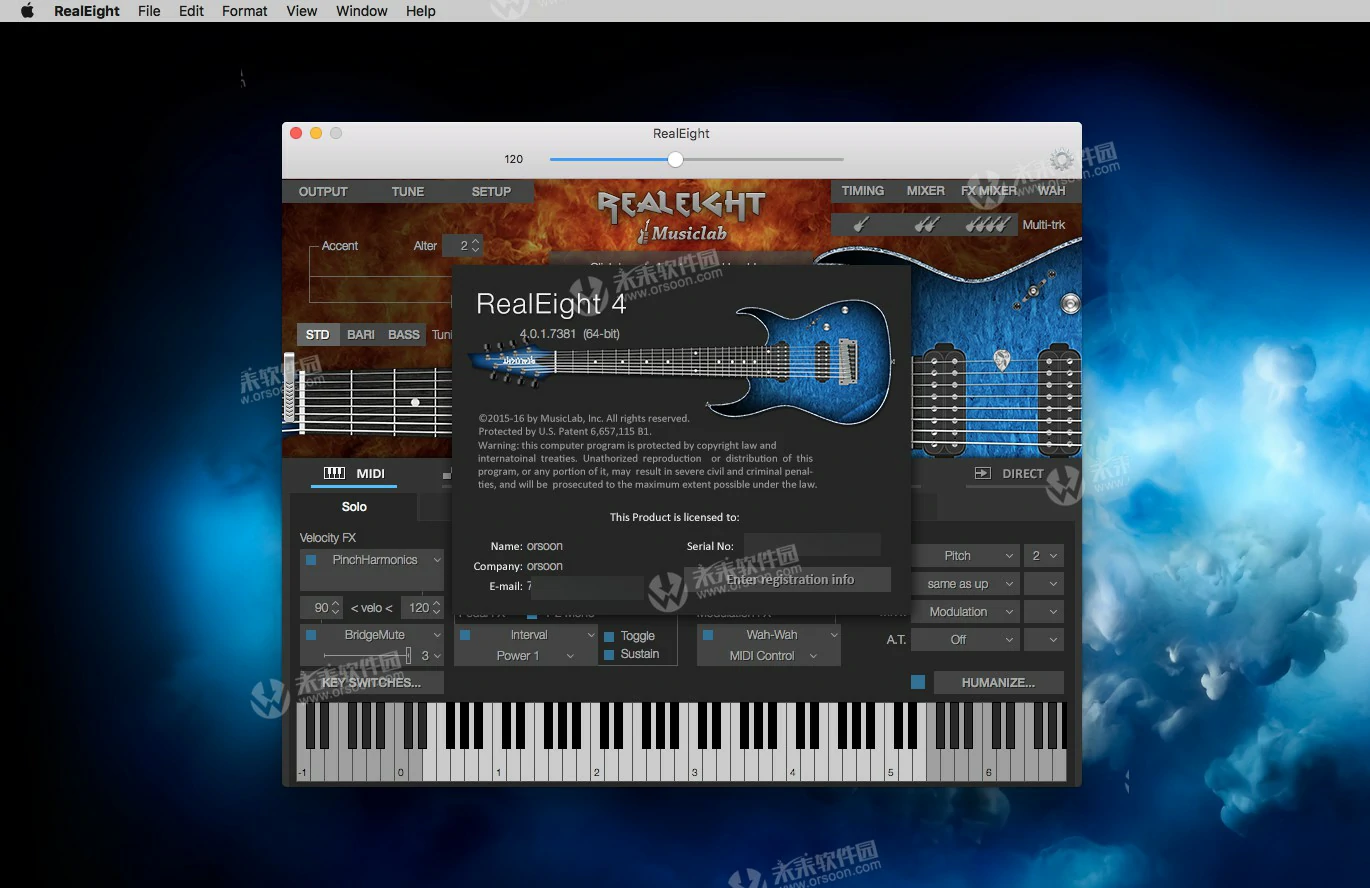Click the white dot on the fretboard
This screenshot has width=1370, height=888.
(x=415, y=402)
